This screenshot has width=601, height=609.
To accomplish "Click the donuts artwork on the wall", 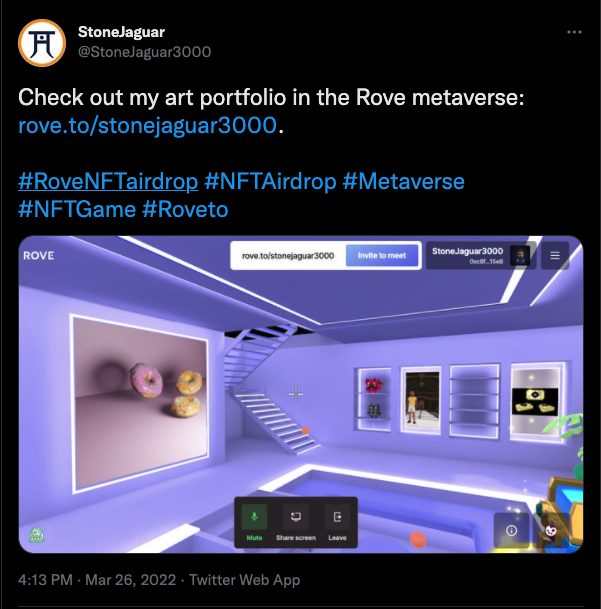I will click(x=141, y=404).
